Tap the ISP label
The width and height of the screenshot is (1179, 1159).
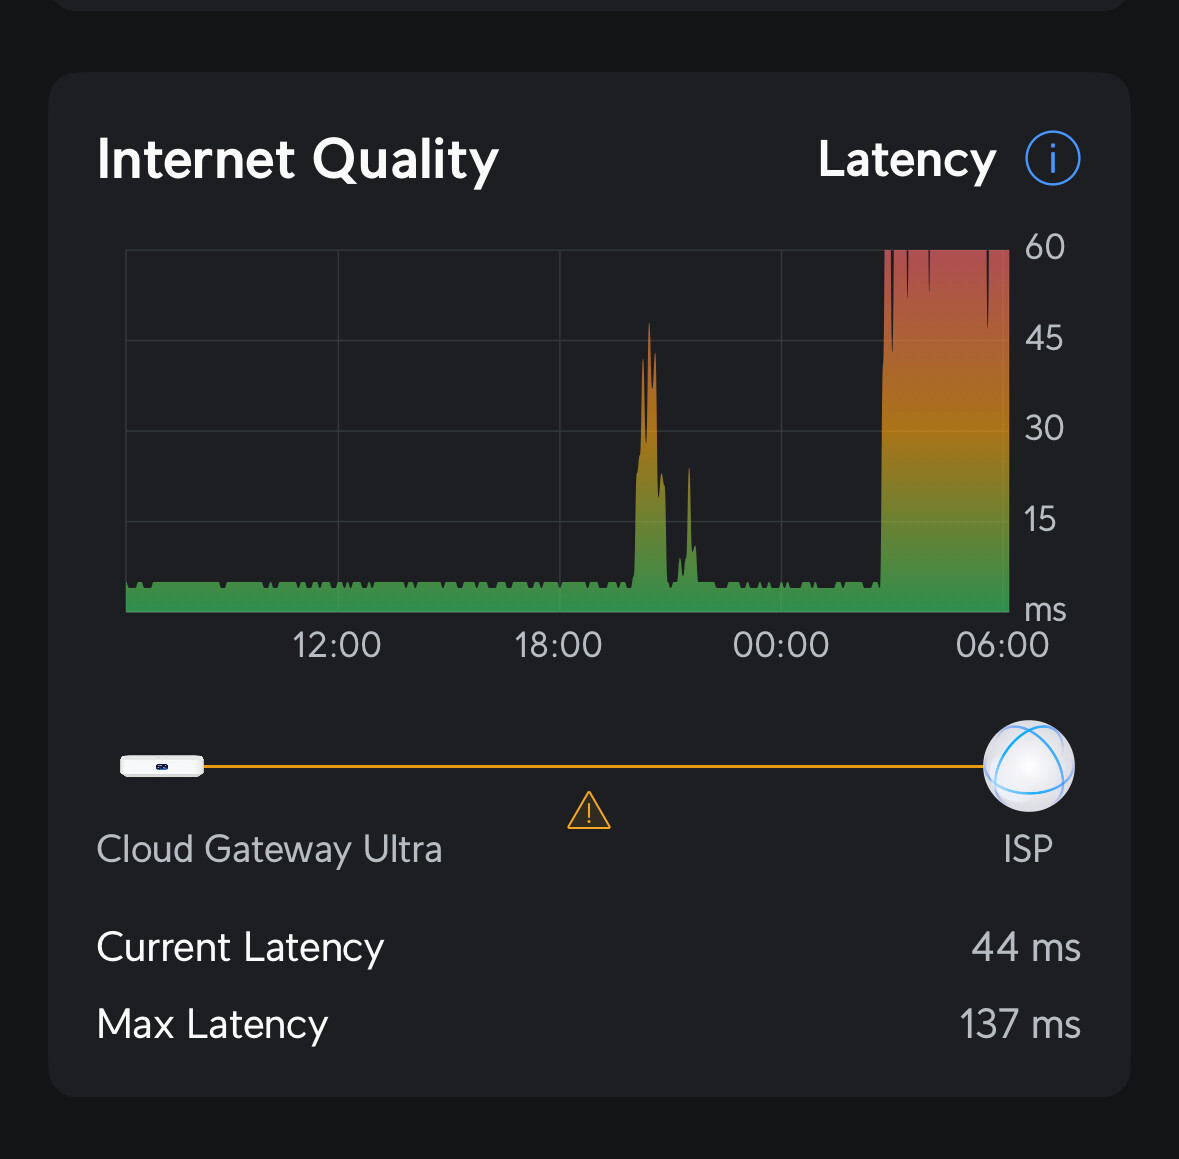1028,849
